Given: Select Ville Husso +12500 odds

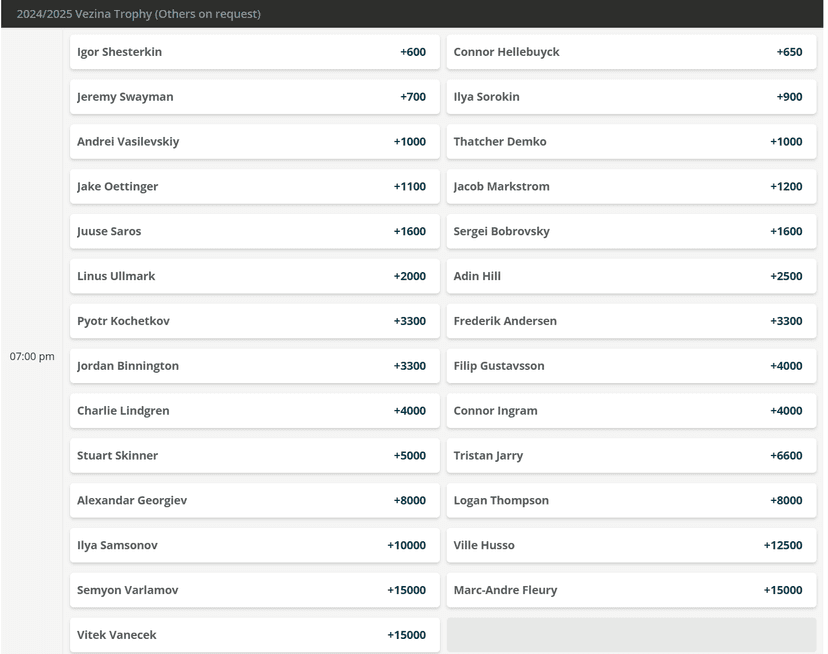Looking at the screenshot, I should point(631,546).
